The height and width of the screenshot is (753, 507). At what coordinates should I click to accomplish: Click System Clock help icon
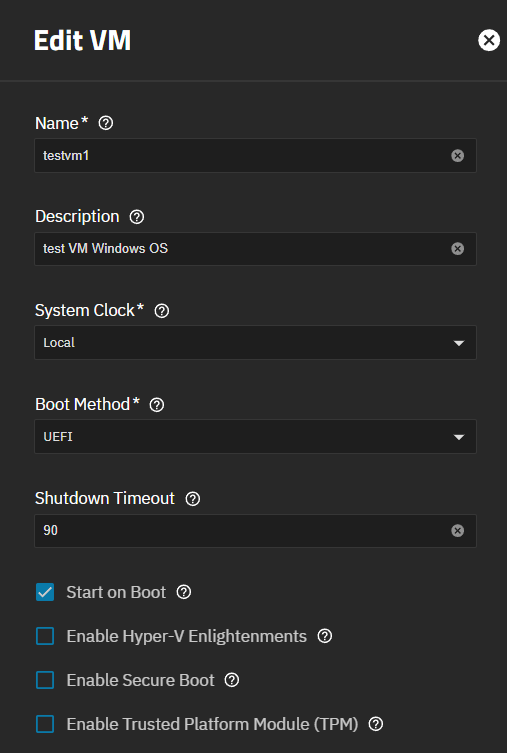coord(162,311)
